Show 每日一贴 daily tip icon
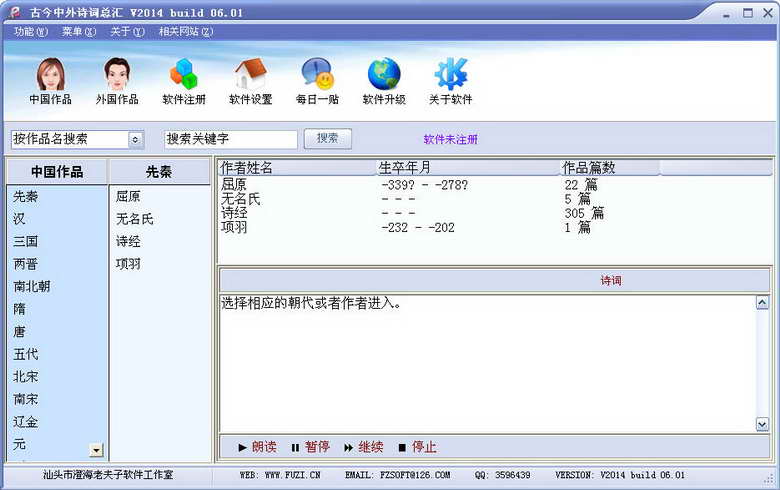This screenshot has width=780, height=490. pos(317,81)
